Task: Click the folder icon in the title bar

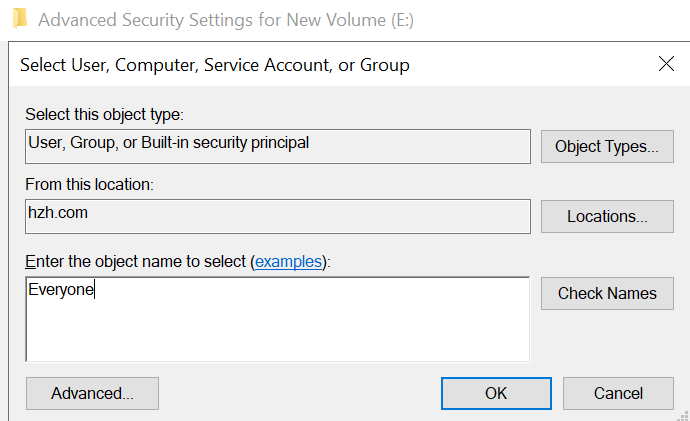Action: 19,18
